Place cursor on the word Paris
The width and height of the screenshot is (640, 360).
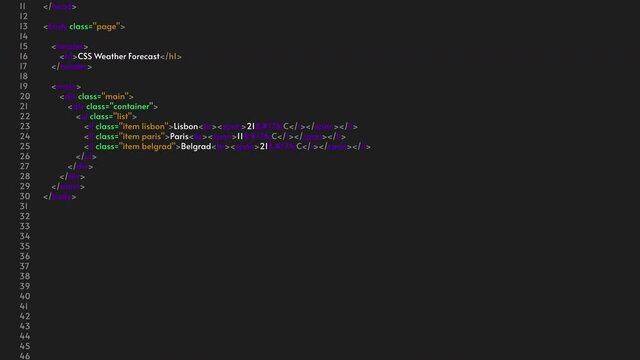[179, 136]
